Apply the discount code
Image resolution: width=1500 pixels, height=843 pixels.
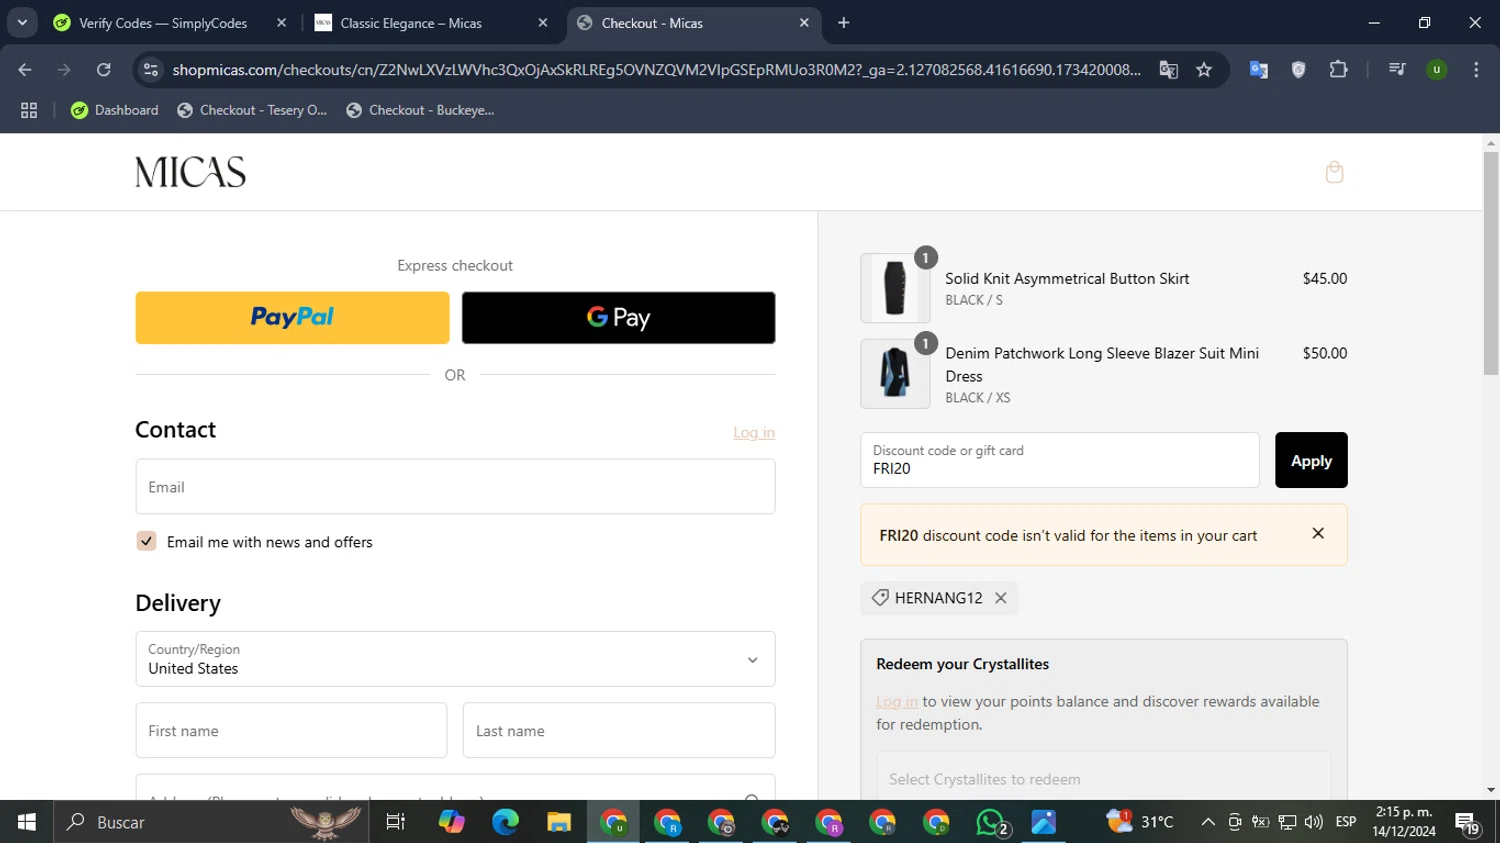click(x=1311, y=460)
